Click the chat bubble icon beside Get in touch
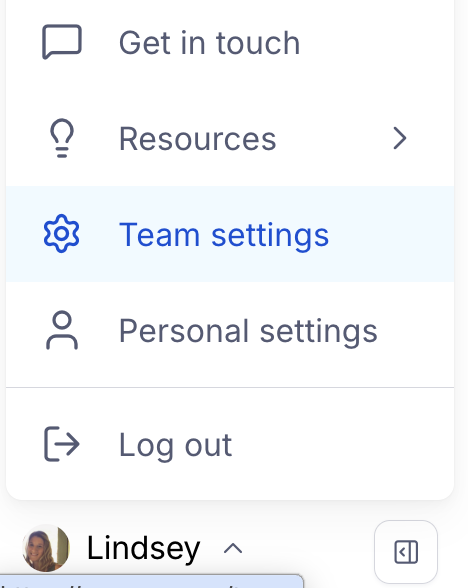This screenshot has width=468, height=588. [x=62, y=42]
